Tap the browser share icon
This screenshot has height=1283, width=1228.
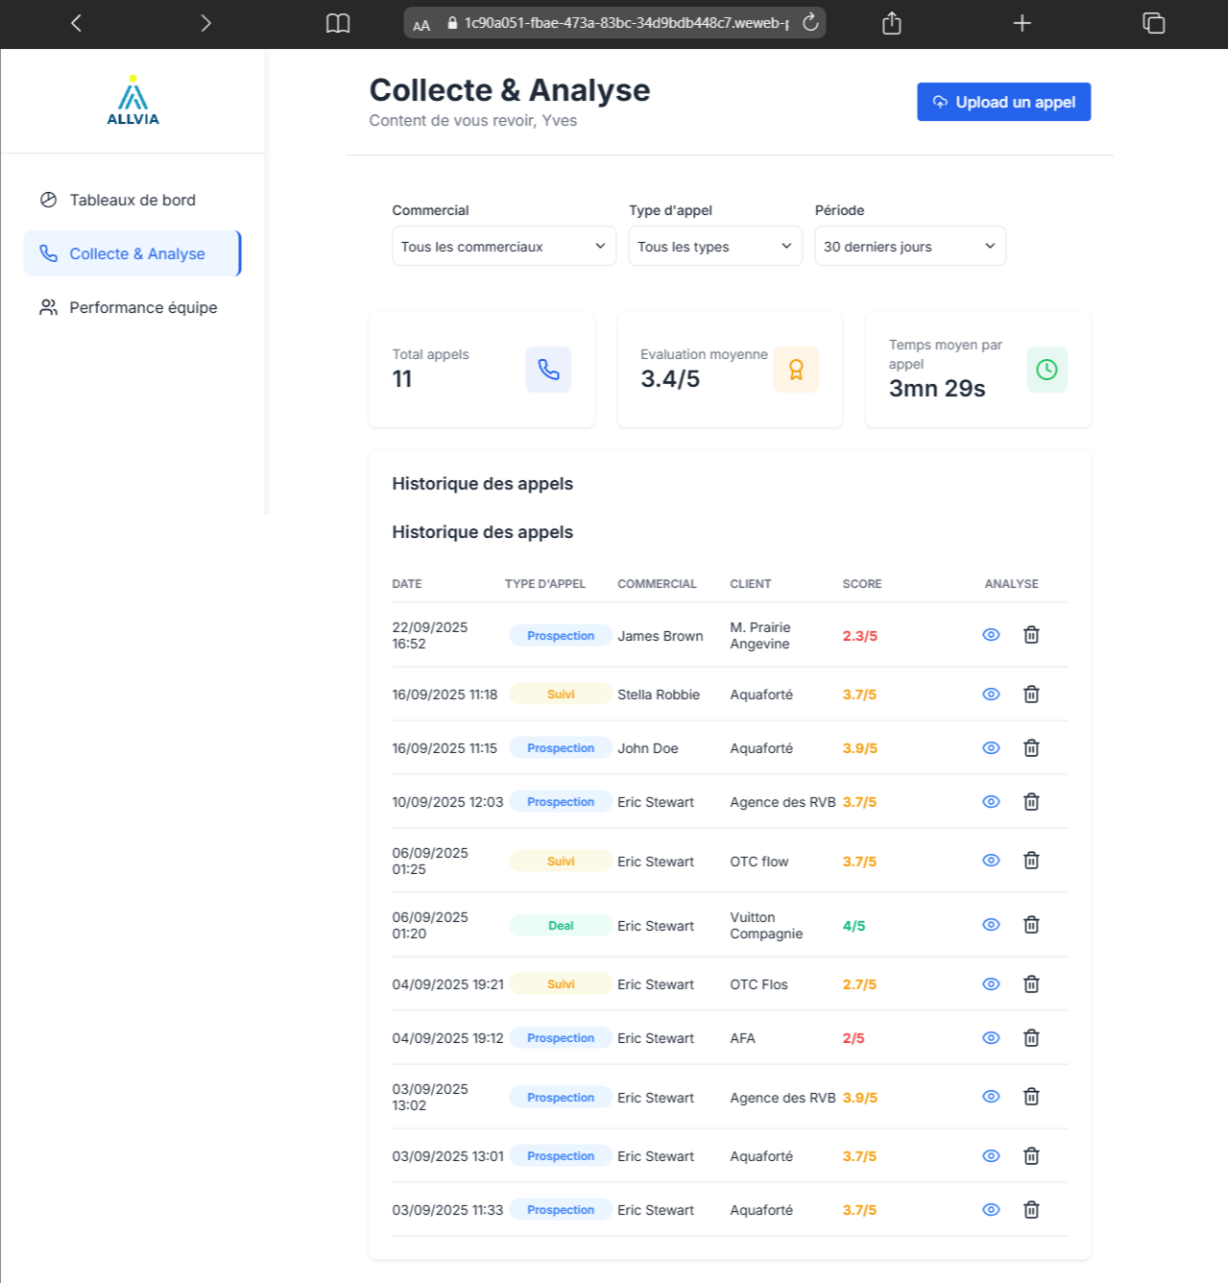(891, 23)
